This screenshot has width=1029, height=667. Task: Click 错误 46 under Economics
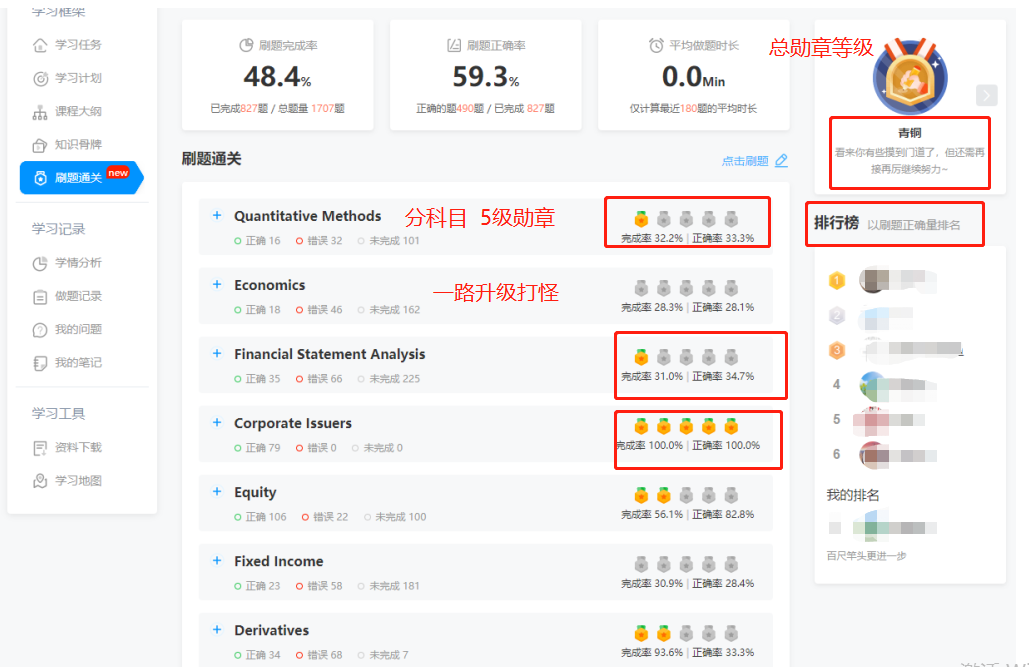(319, 310)
